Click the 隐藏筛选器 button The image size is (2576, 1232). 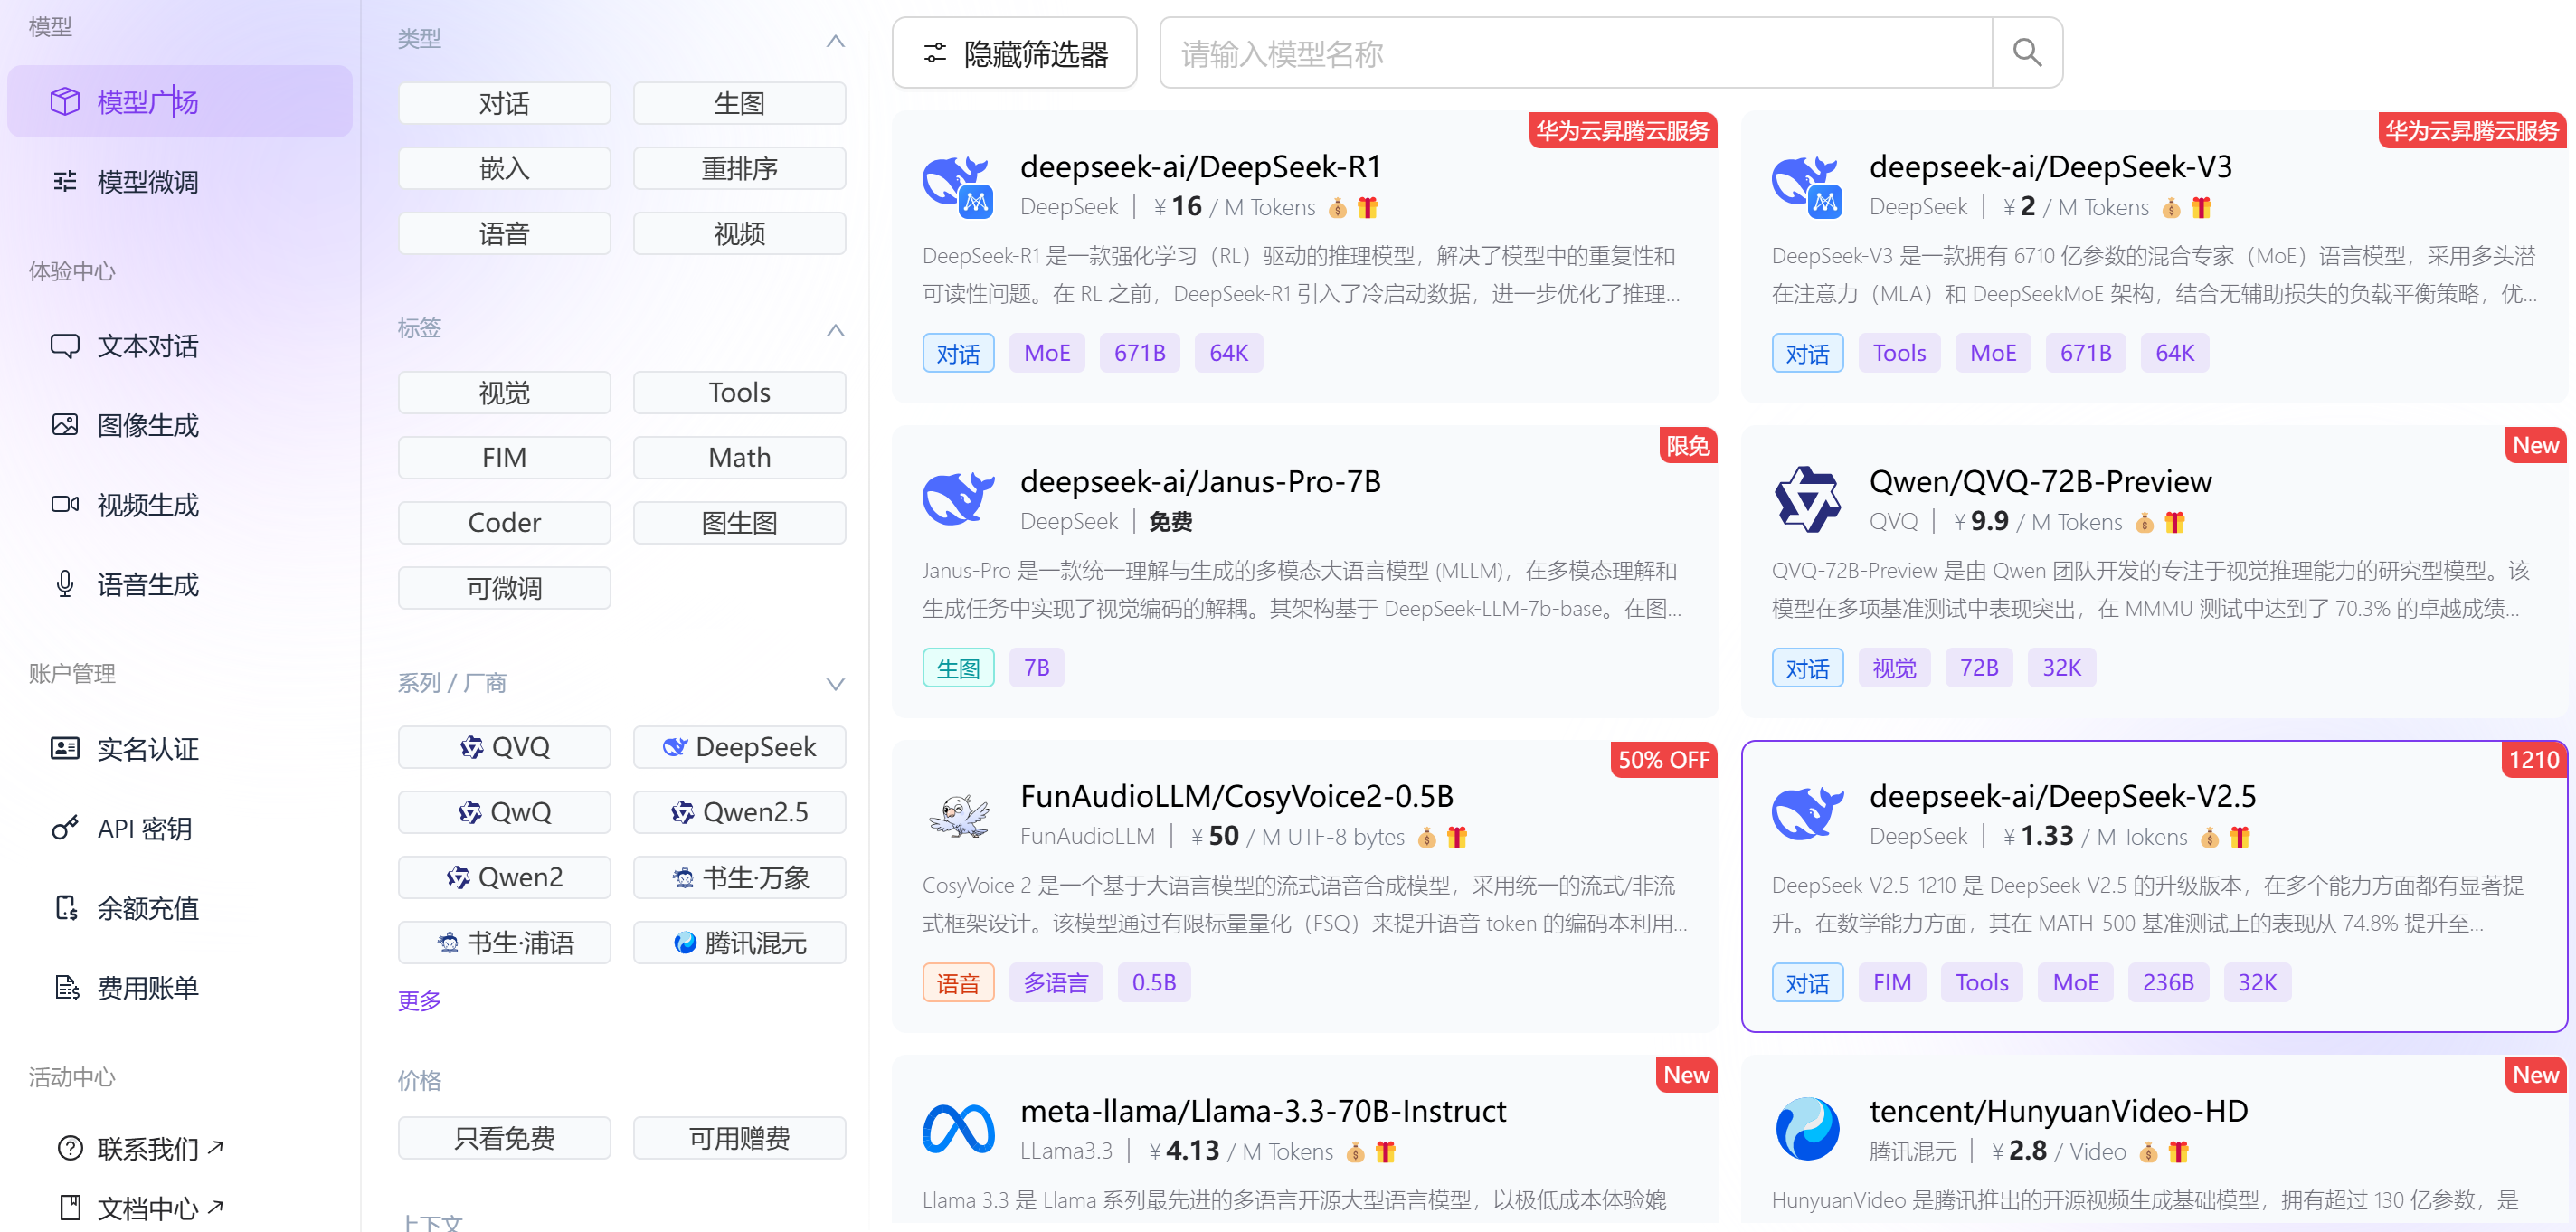[x=1014, y=53]
